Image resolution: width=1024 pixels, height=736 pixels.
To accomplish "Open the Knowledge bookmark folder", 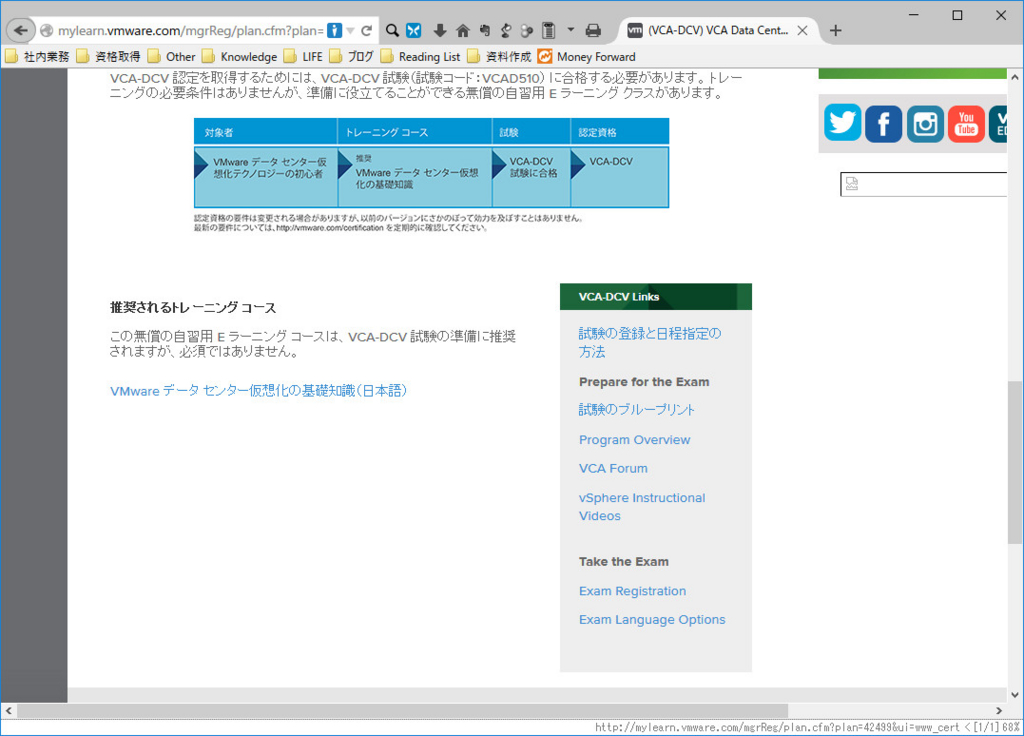I will (x=240, y=57).
